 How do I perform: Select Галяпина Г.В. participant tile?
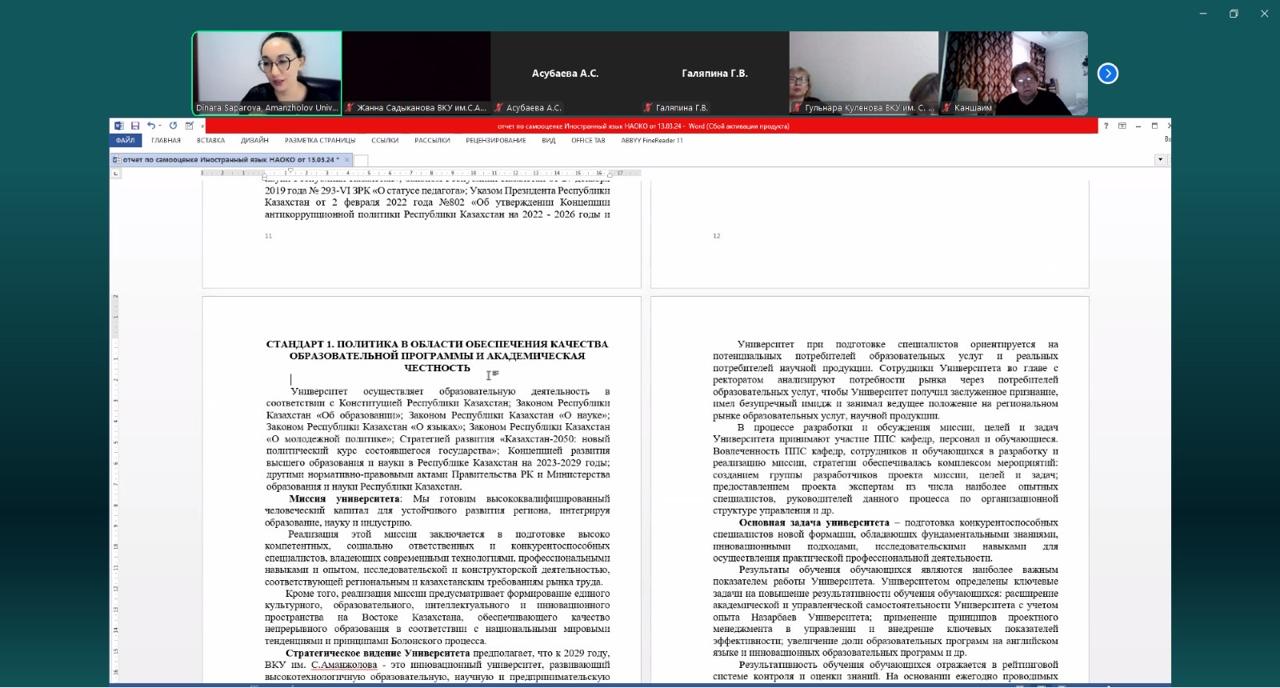point(714,73)
